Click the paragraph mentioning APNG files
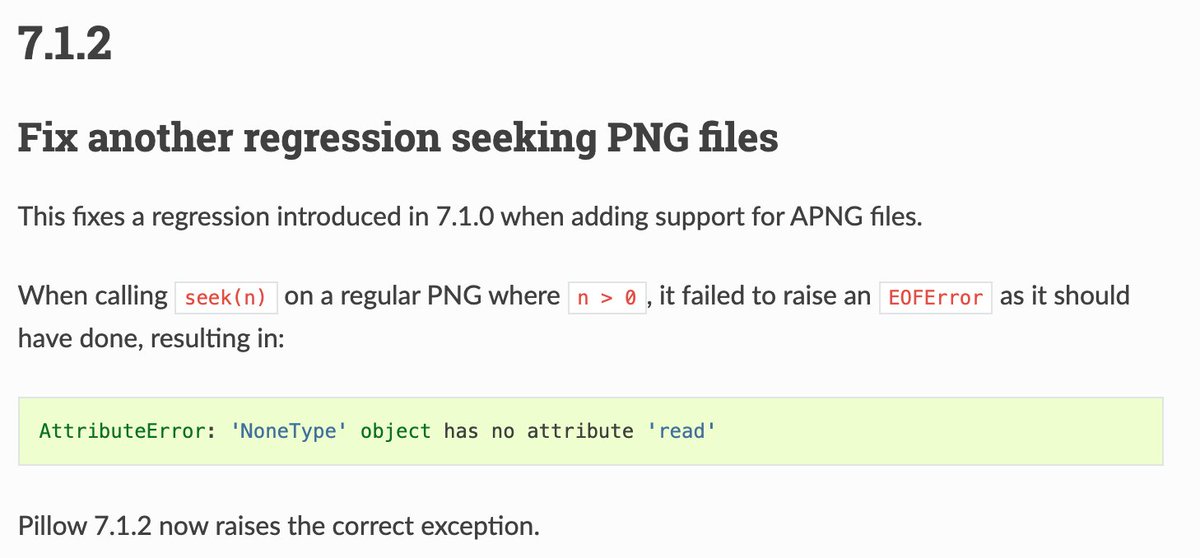The image size is (1200, 558). (x=469, y=216)
